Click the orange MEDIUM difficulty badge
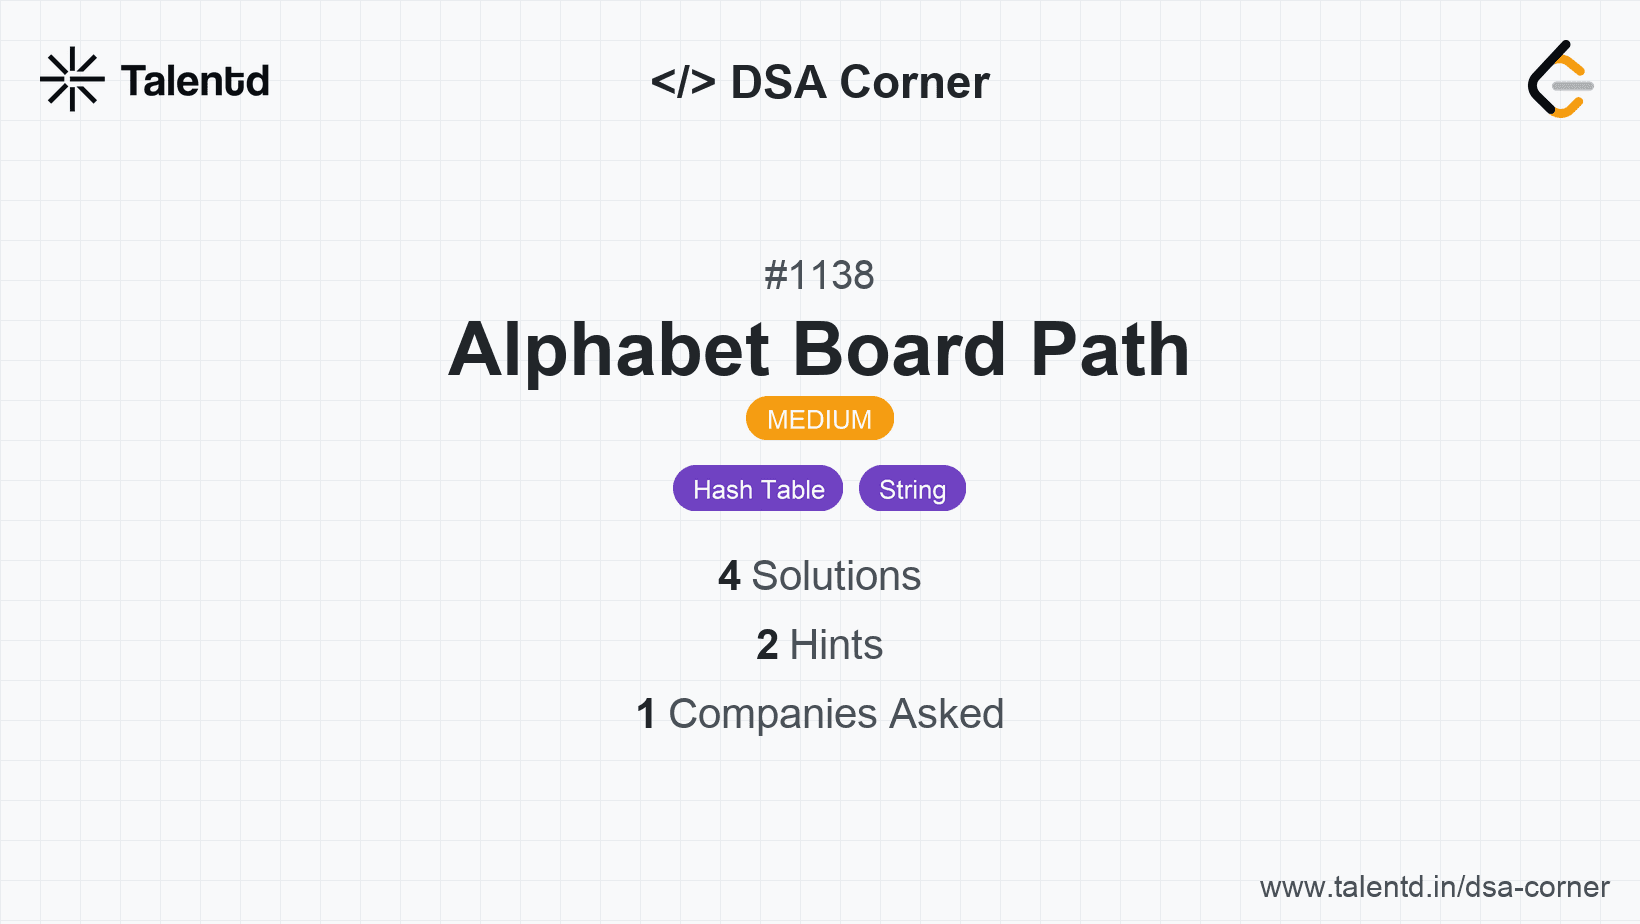 [x=819, y=419]
